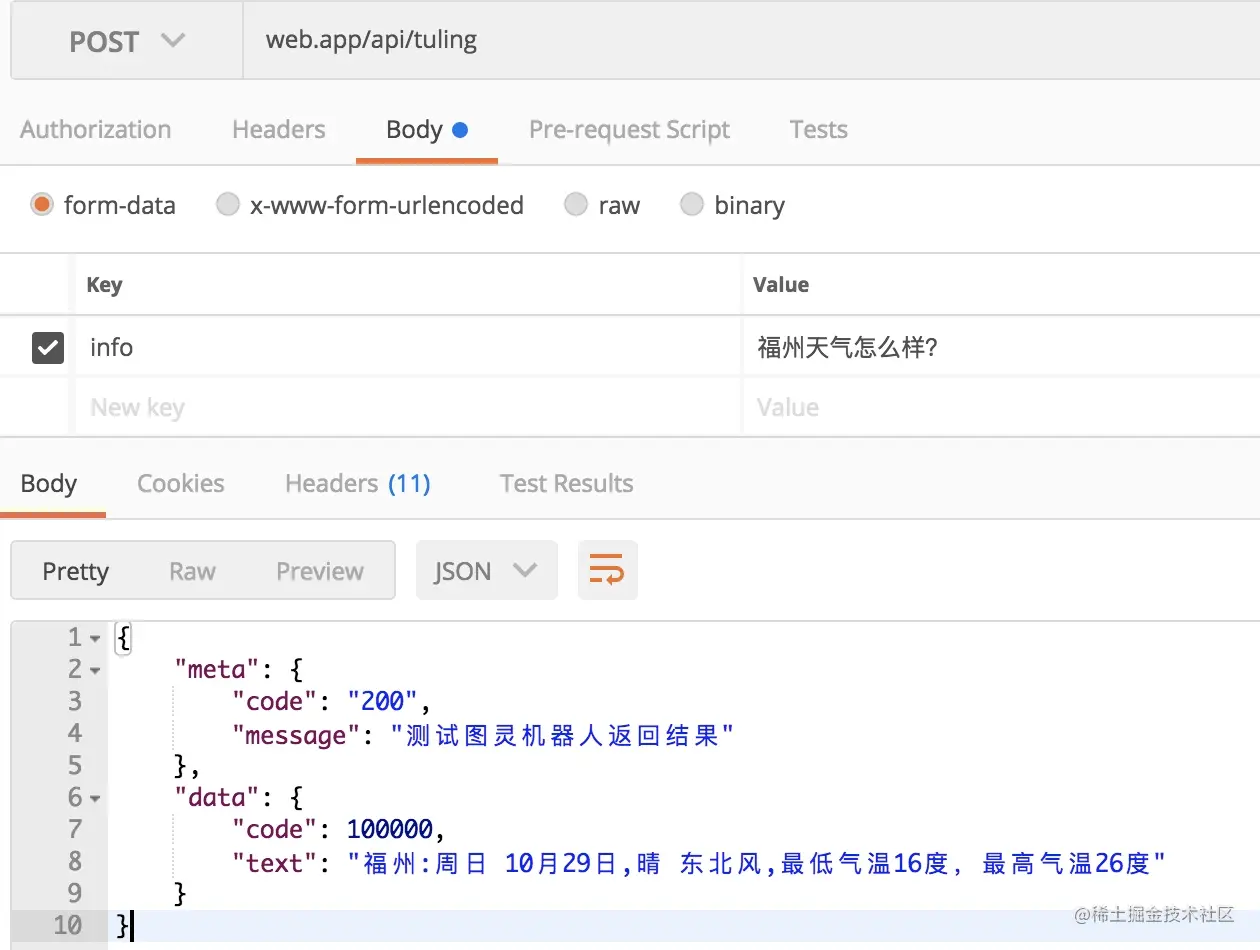The width and height of the screenshot is (1260, 950).
Task: Click the 100000 code value
Action: [x=389, y=829]
